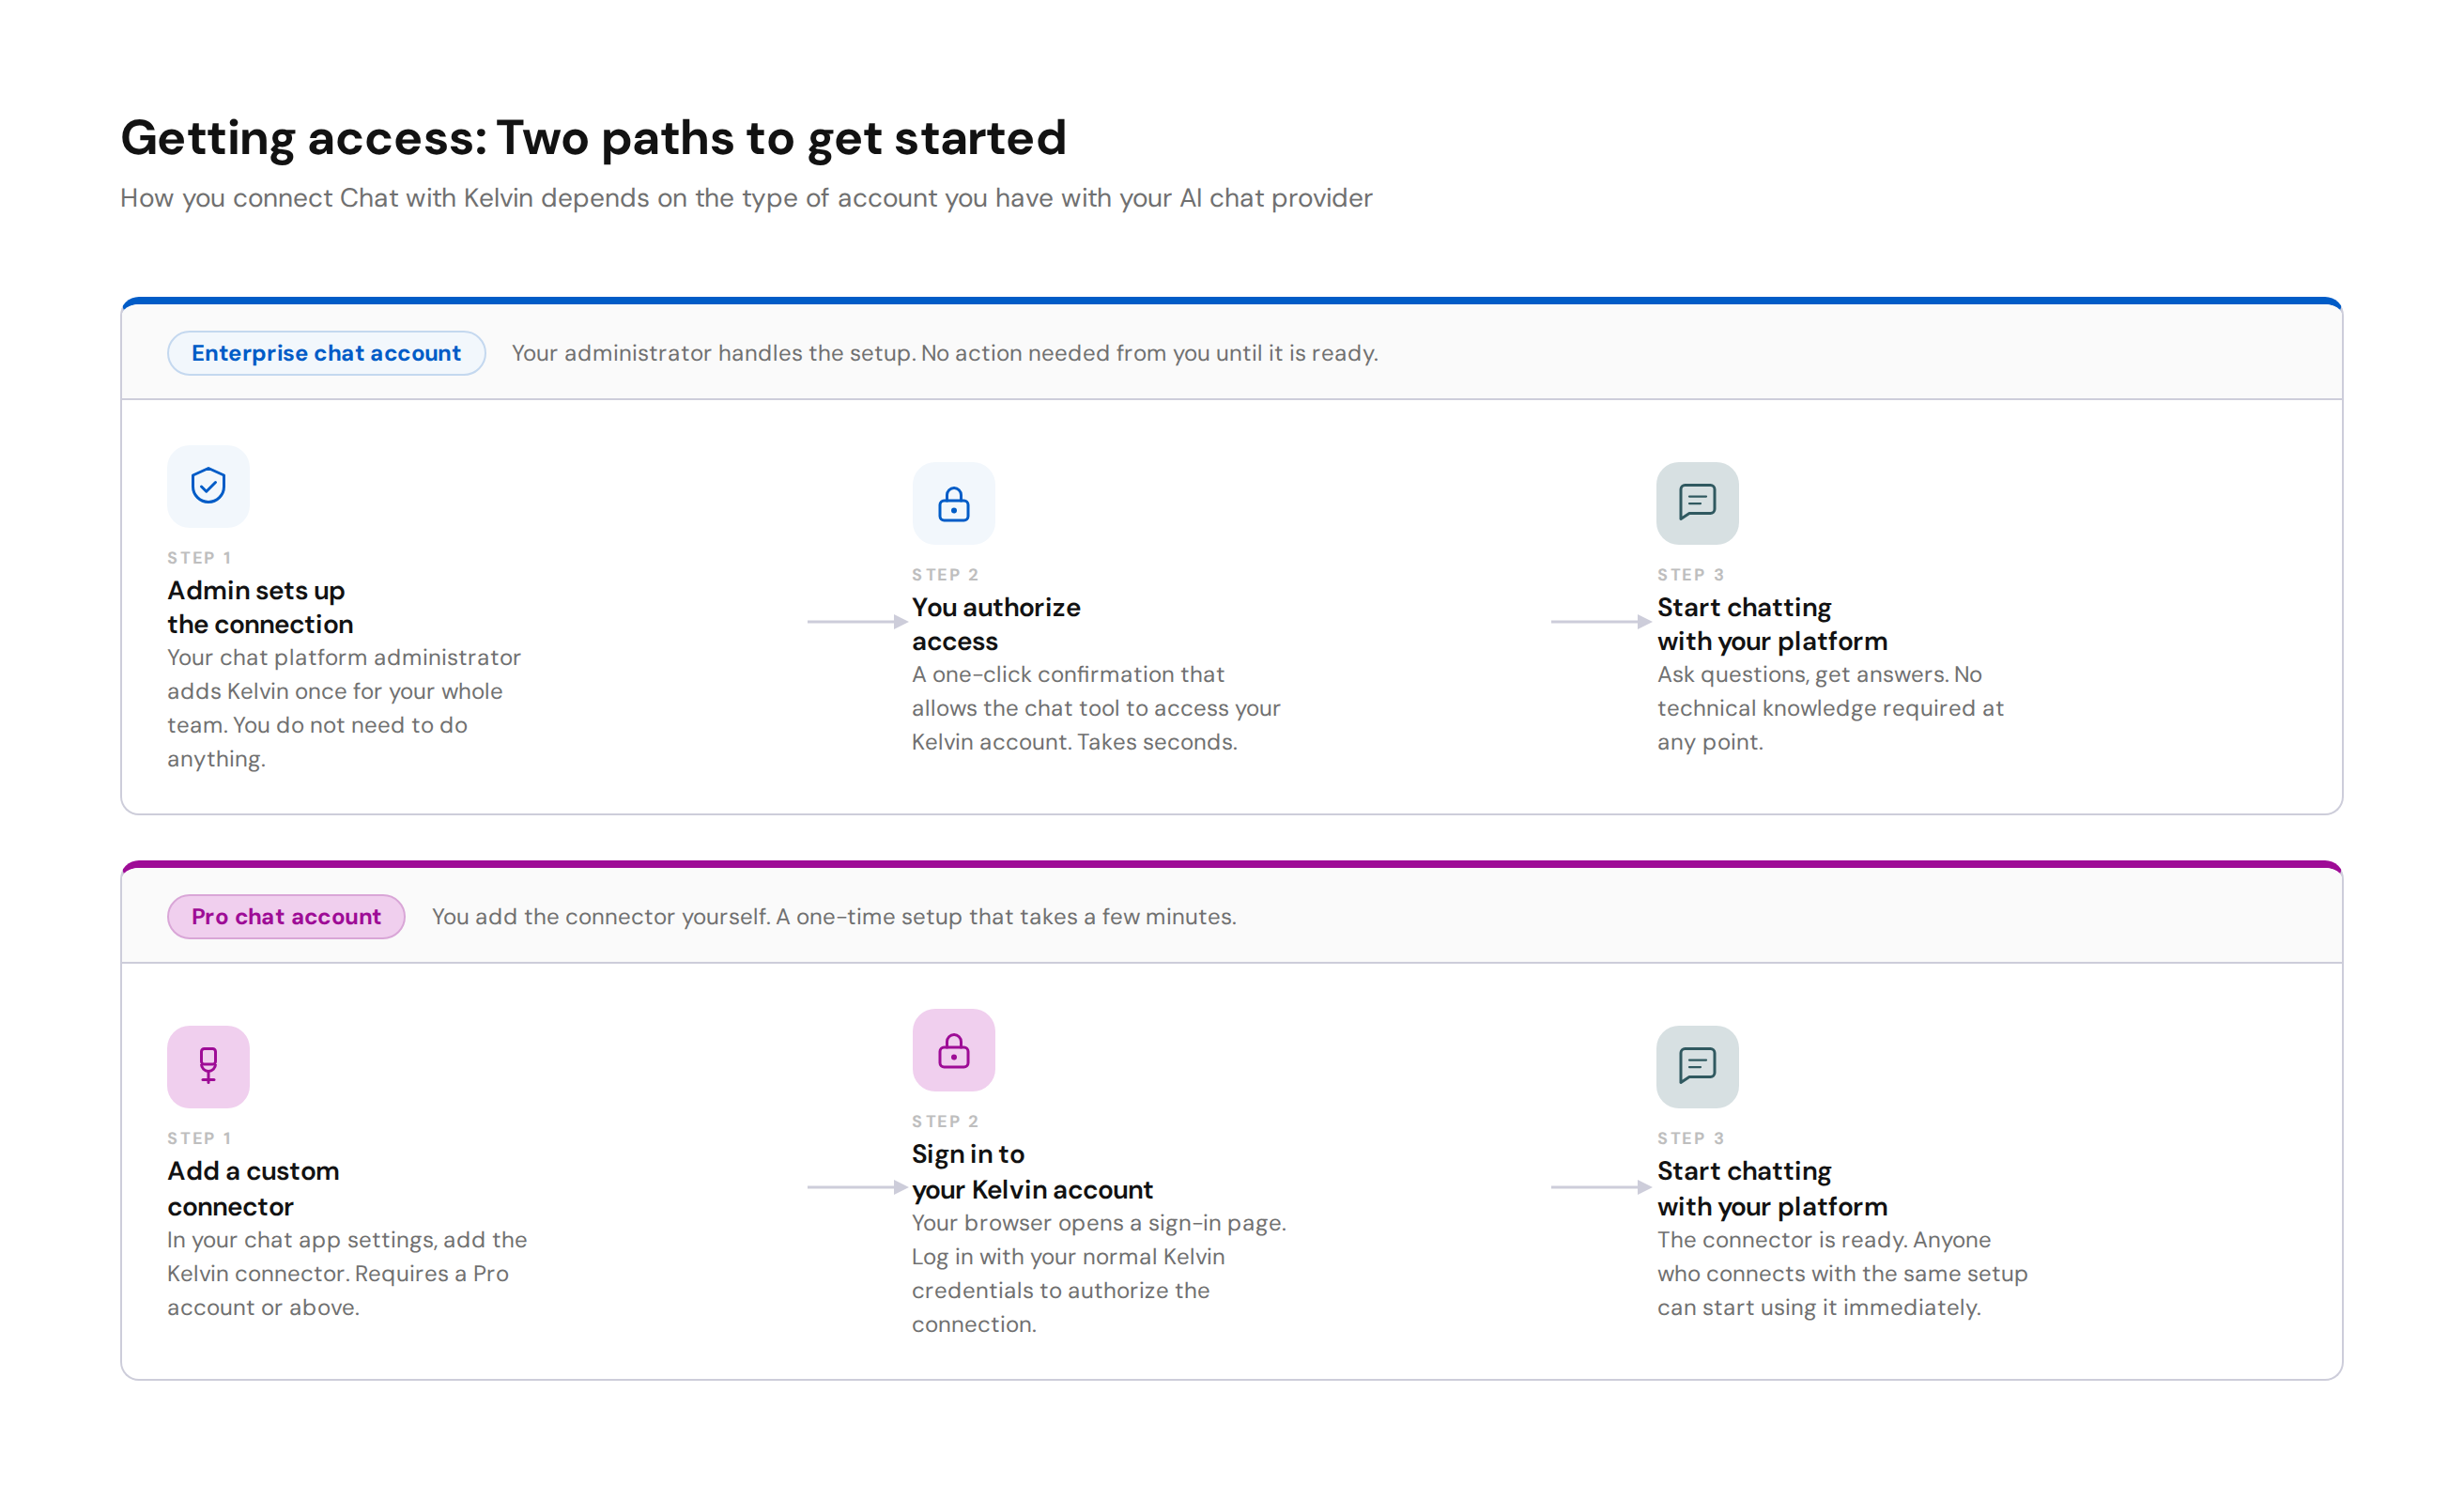Screen dimensions: 2464x1501
Task: Click the blue lock icon above You authorize access
Action: pyautogui.click(x=953, y=503)
